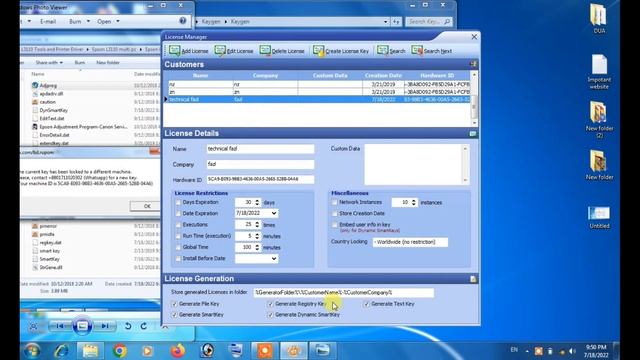The height and width of the screenshot is (360, 640).
Task: Select technical fazl customer row
Action: coord(318,99)
